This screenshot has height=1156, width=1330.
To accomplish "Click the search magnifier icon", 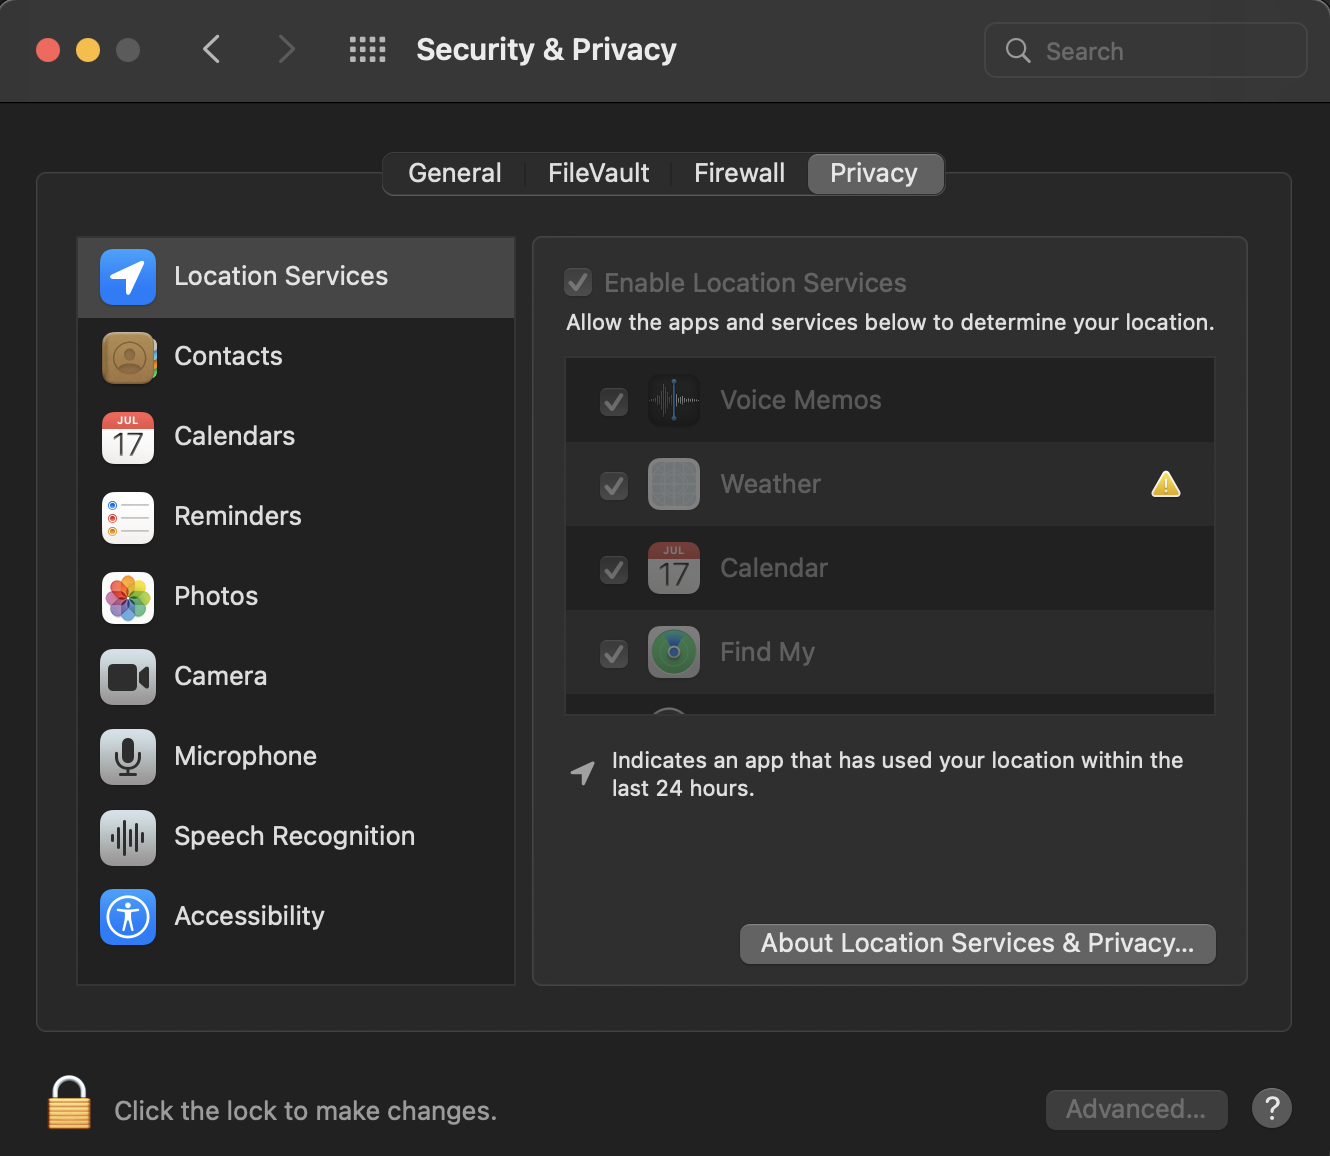I will [x=1018, y=51].
